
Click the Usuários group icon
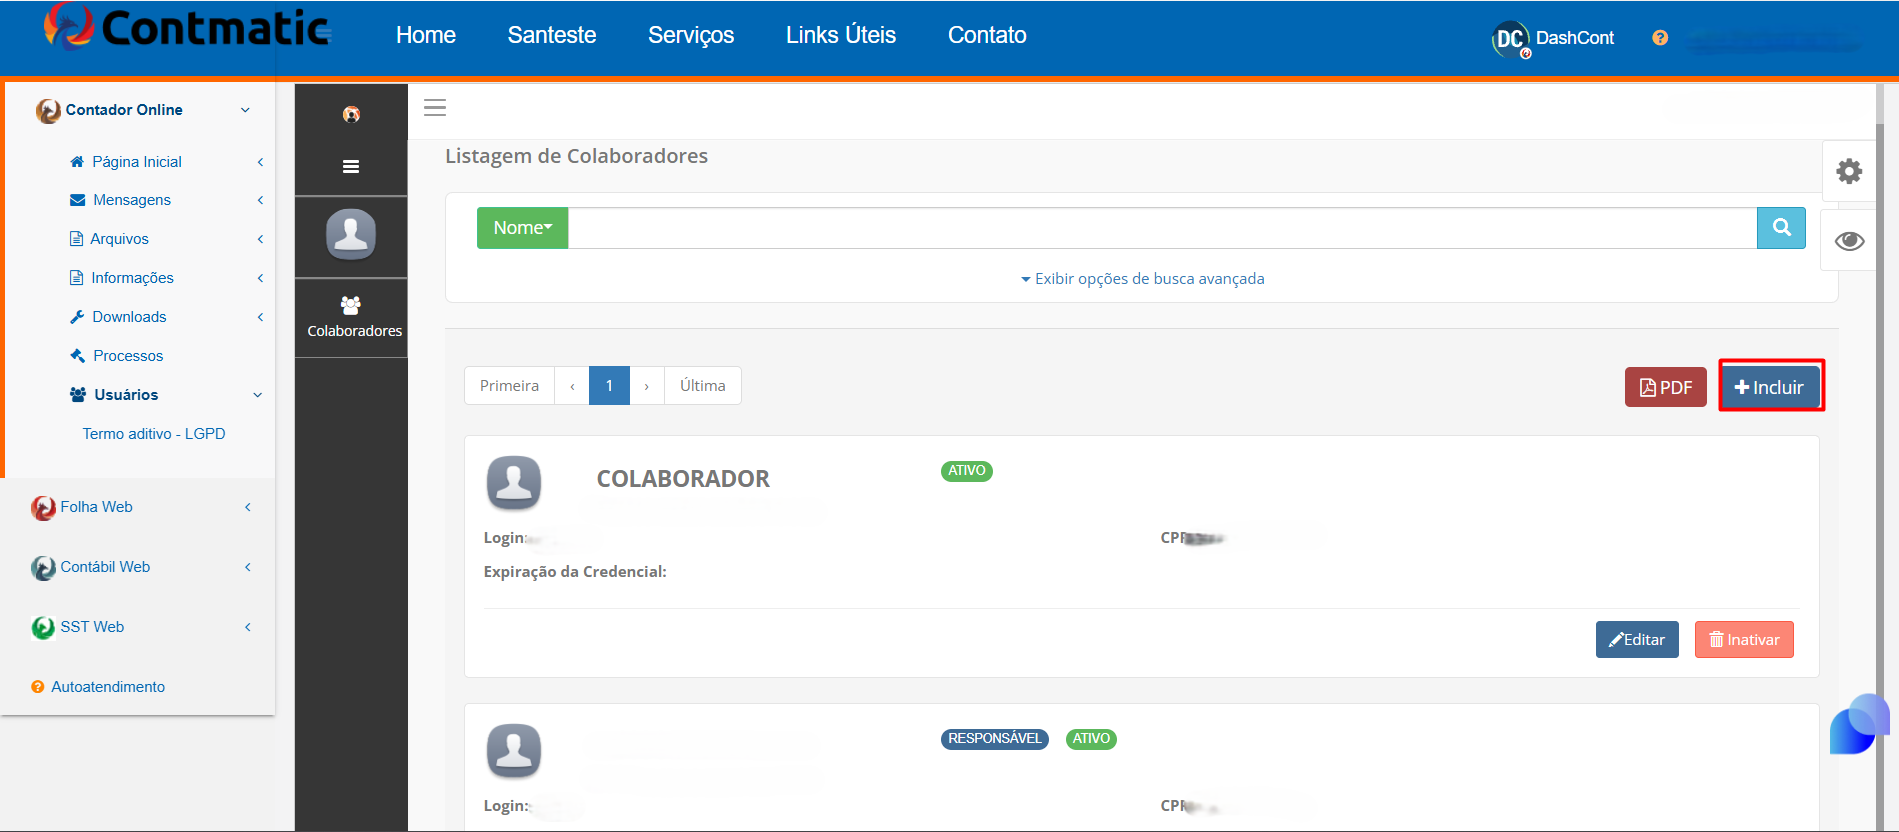coord(78,395)
